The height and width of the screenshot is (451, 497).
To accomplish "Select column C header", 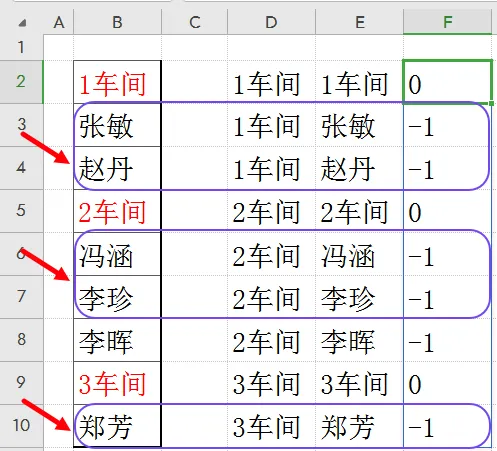I will click(x=195, y=22).
